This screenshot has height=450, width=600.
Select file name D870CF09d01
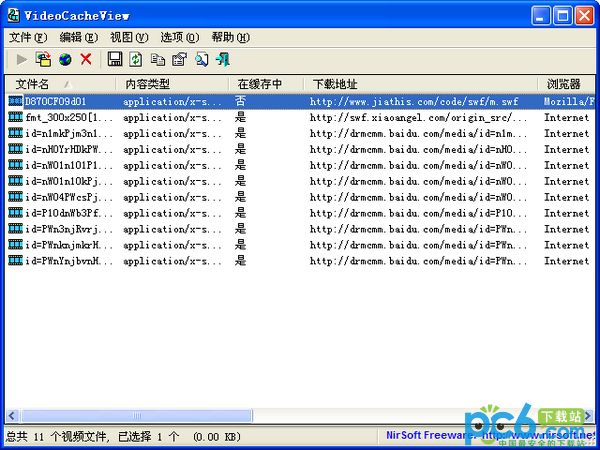(55, 101)
